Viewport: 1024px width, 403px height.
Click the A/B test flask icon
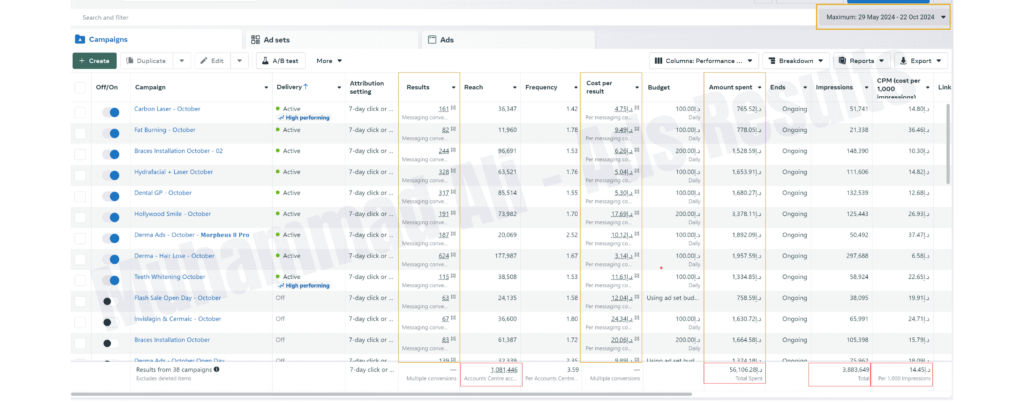pos(265,61)
